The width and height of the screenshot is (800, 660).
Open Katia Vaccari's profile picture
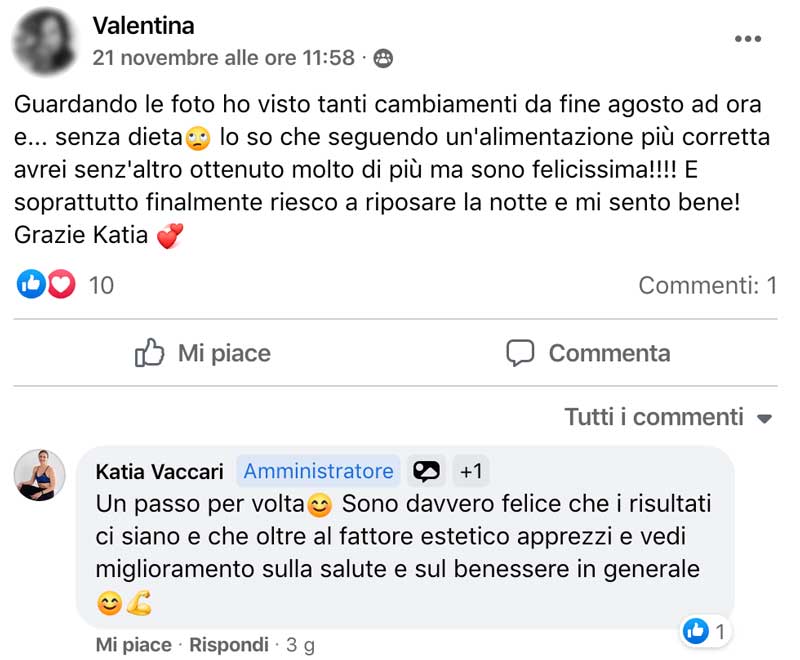point(40,474)
